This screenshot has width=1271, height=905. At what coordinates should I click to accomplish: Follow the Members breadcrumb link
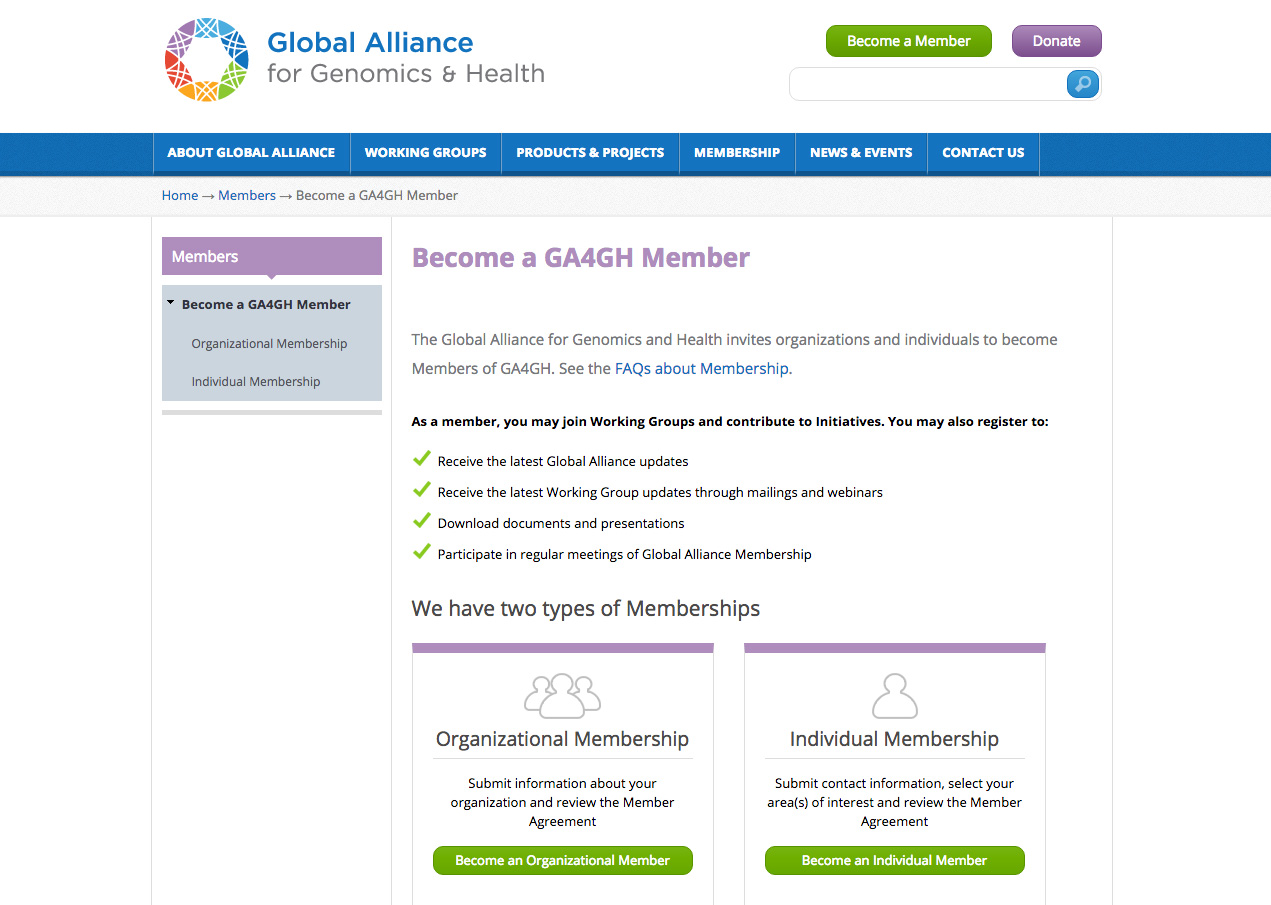[x=247, y=195]
